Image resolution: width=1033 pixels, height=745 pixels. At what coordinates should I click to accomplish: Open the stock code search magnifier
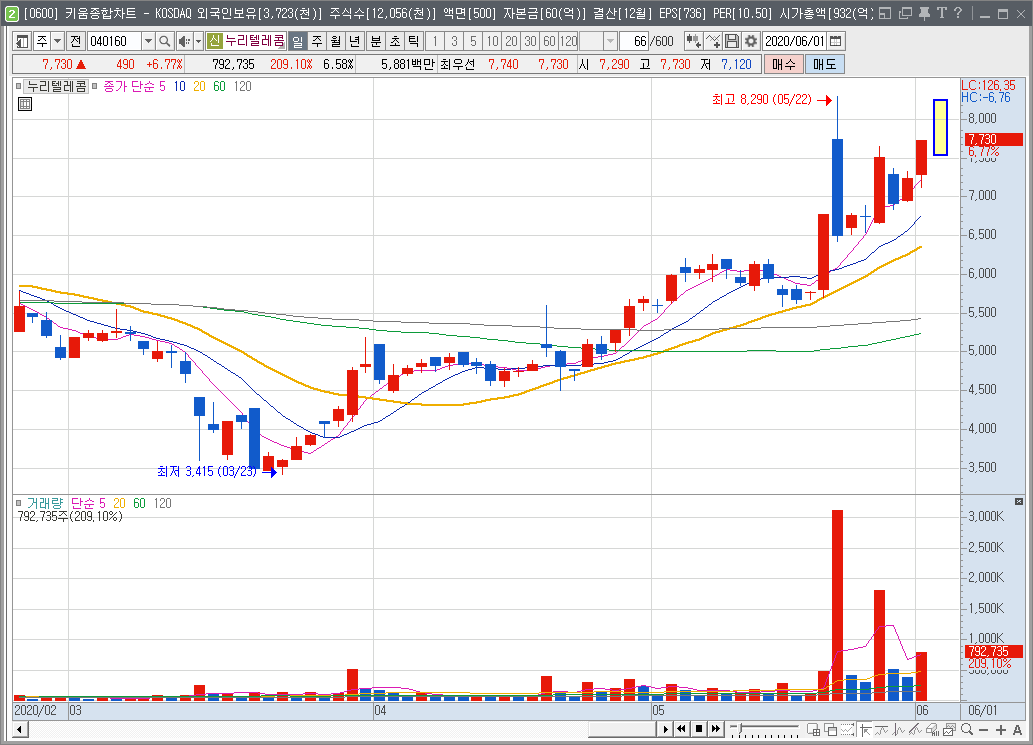click(x=165, y=41)
